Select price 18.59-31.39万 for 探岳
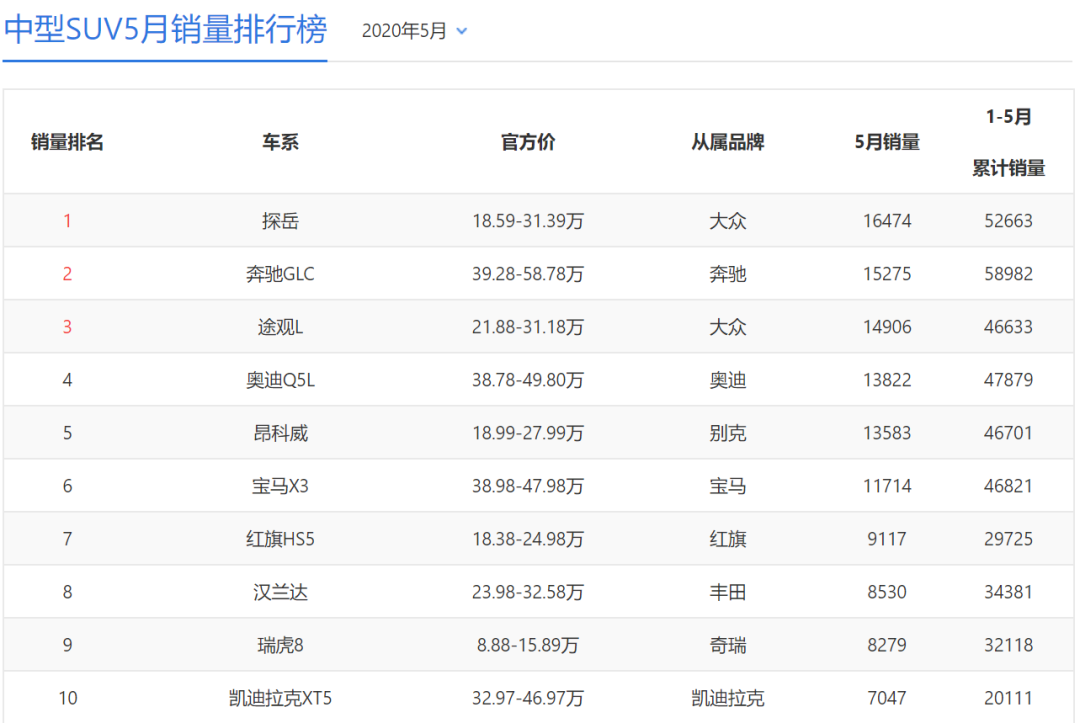Viewport: 1080px width, 723px height. point(528,221)
